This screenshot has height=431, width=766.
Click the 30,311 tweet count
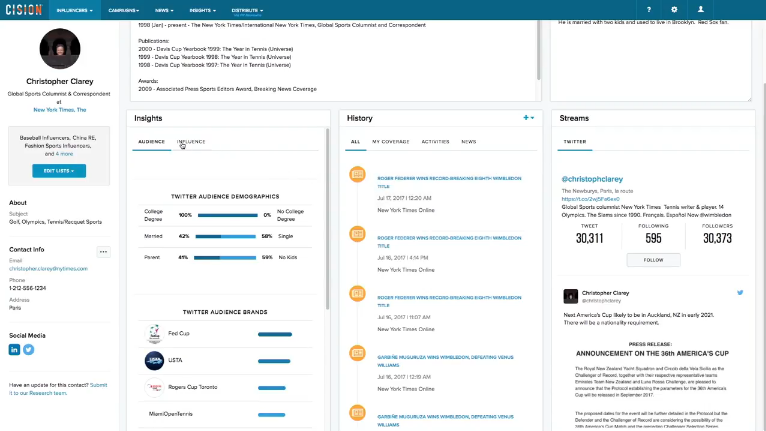[x=590, y=238]
